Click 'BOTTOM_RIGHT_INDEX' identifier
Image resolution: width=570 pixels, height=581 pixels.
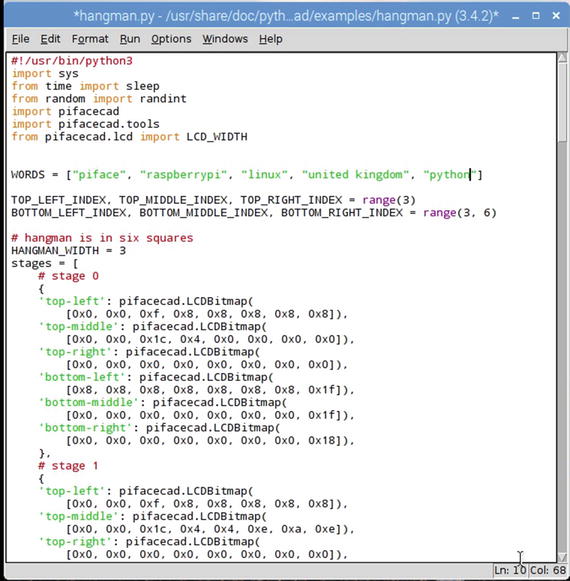pos(342,213)
